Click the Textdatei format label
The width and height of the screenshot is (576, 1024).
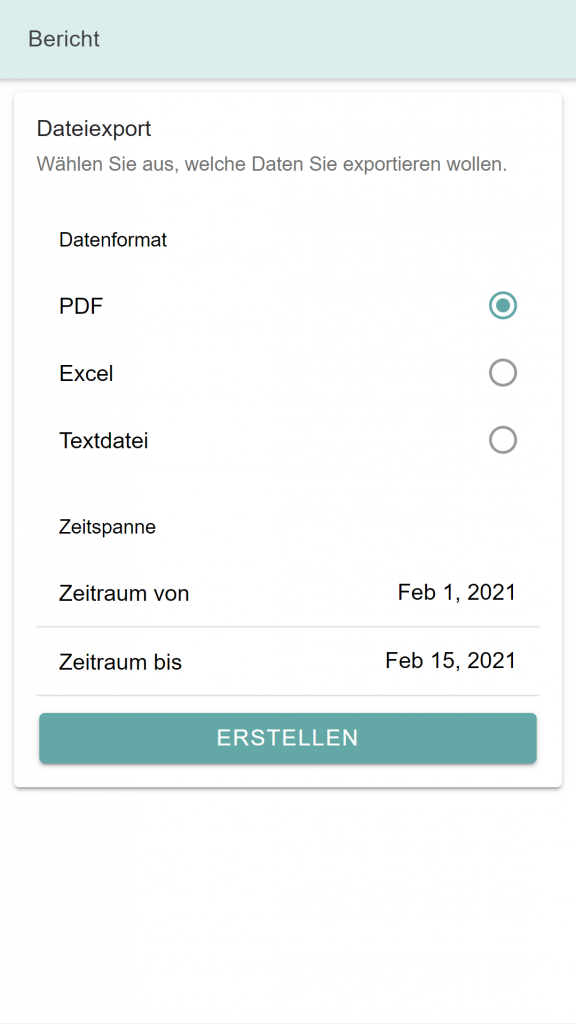(x=104, y=441)
